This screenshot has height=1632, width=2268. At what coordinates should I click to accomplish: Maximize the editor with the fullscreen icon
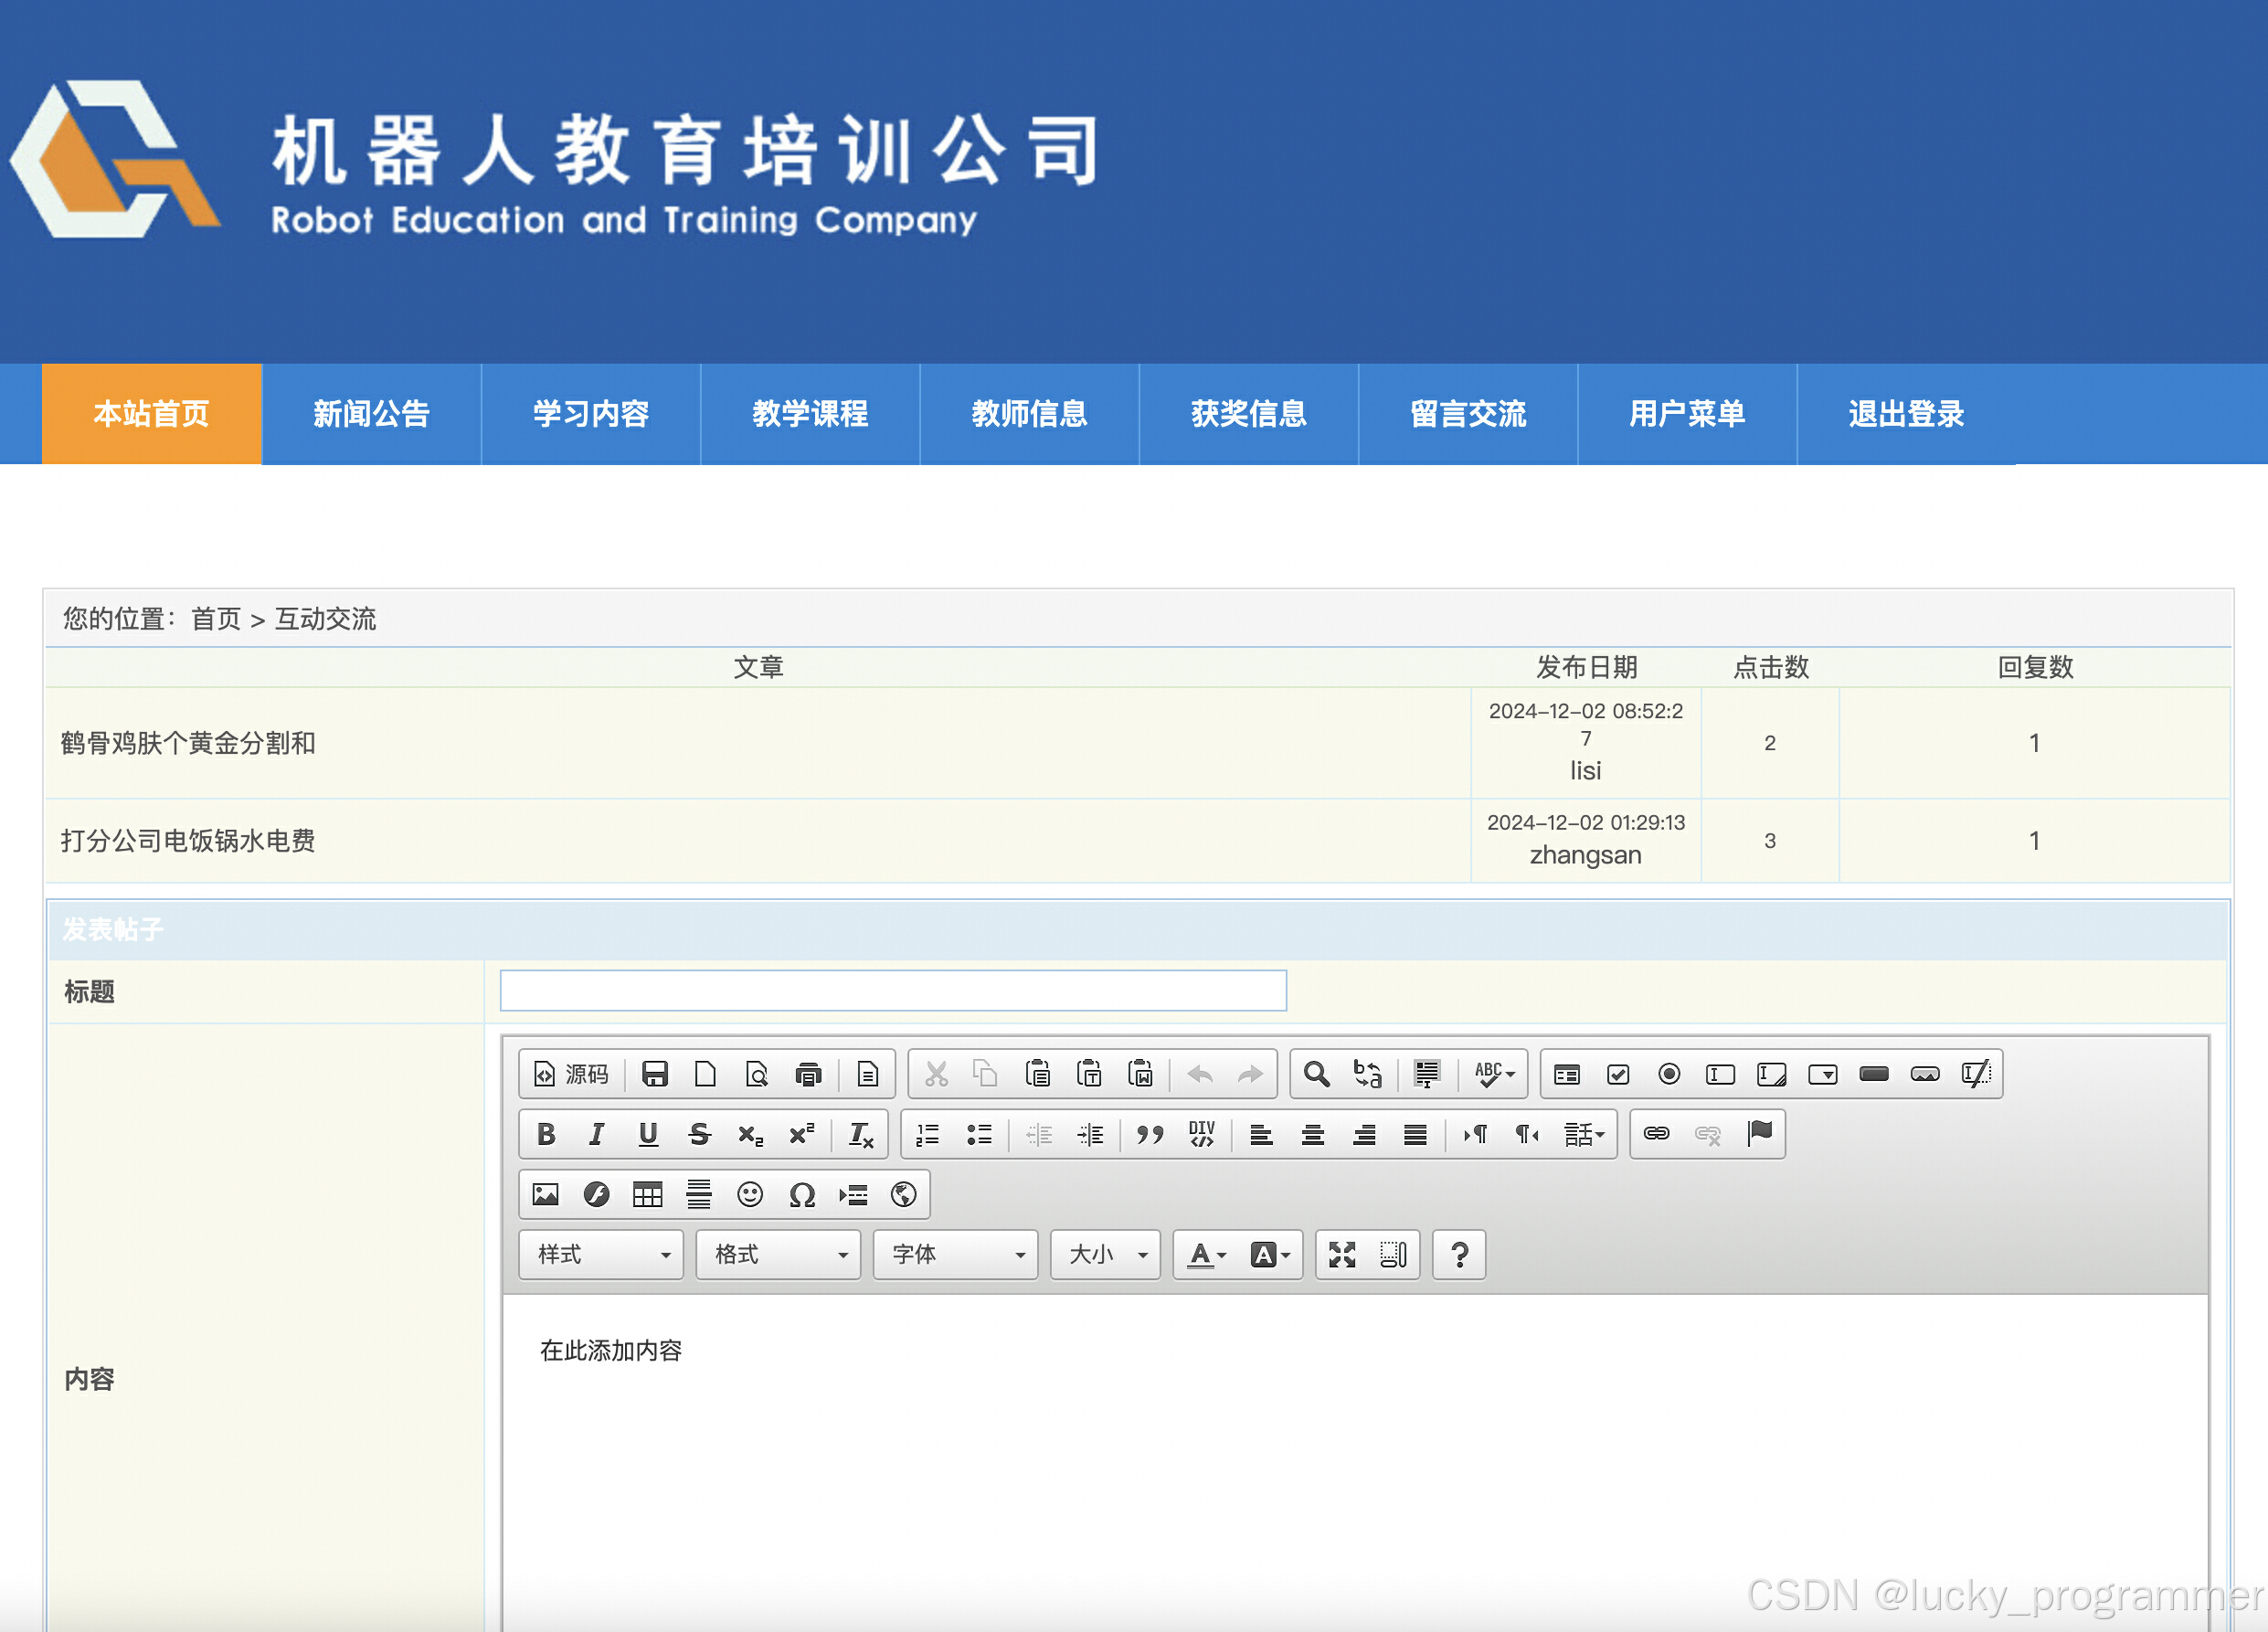pos(1342,1254)
